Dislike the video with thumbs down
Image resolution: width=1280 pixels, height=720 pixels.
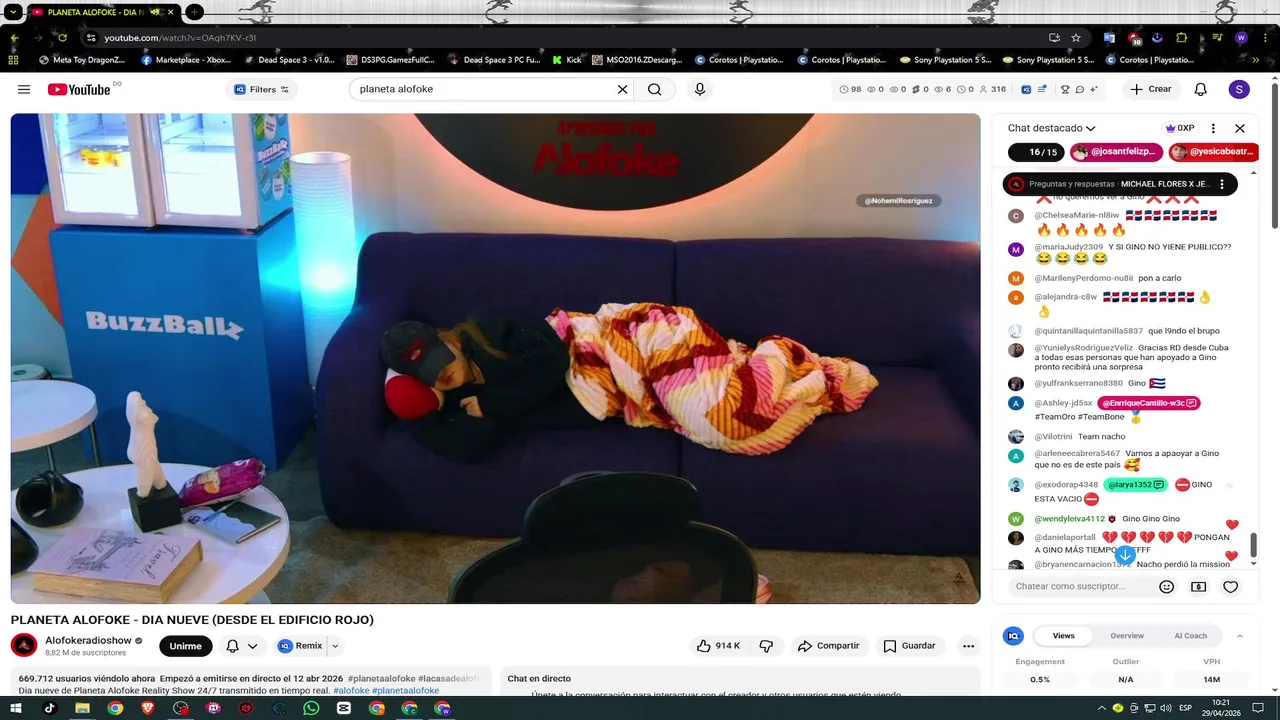coord(766,646)
